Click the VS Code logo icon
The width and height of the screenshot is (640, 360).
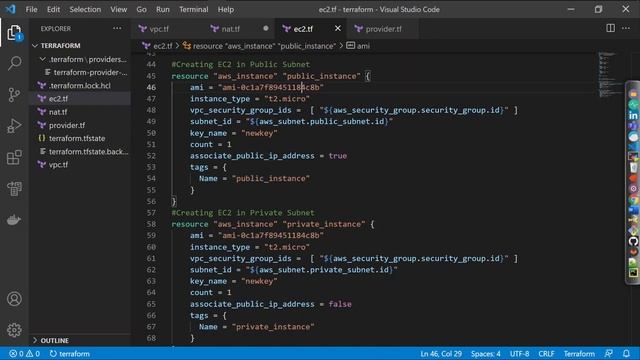(11, 9)
